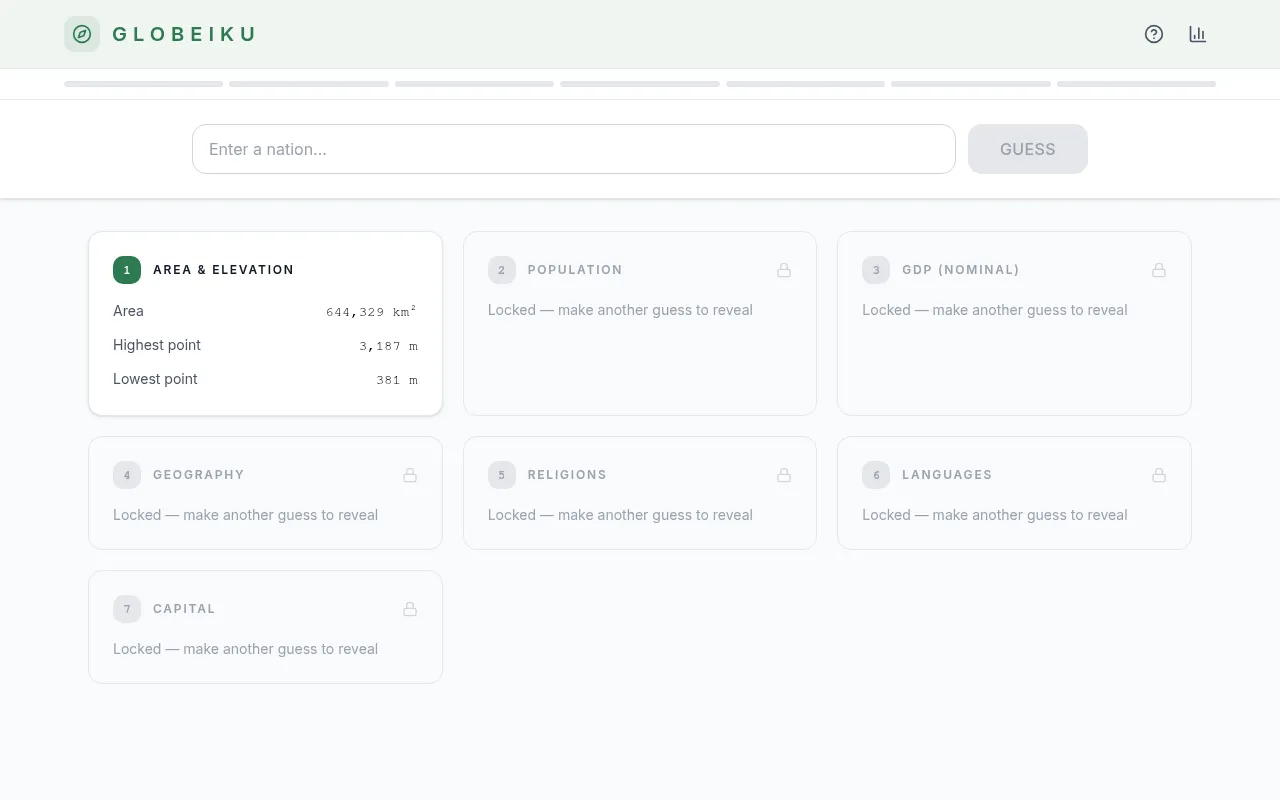Click the lock icon on GDP (Nominal) card
1280x800 pixels.
(x=1159, y=270)
